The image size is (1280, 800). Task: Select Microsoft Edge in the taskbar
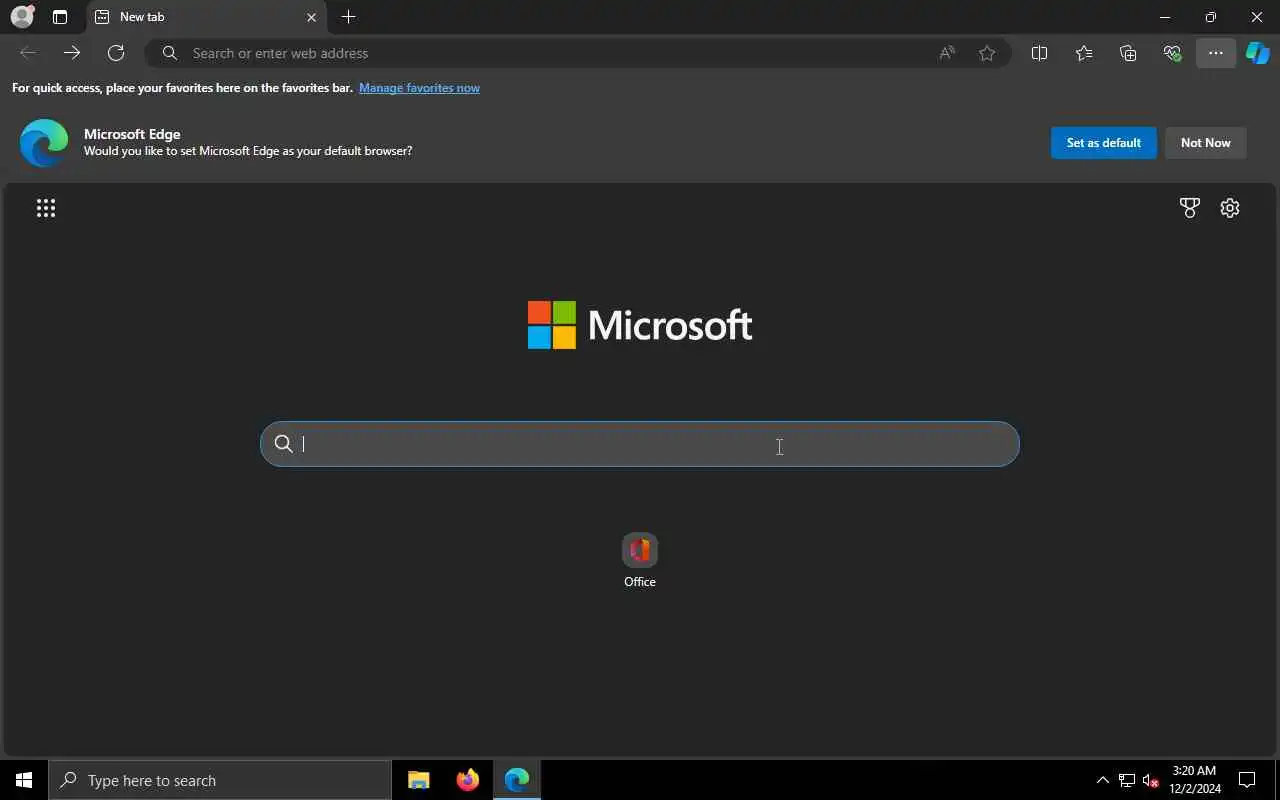point(517,780)
